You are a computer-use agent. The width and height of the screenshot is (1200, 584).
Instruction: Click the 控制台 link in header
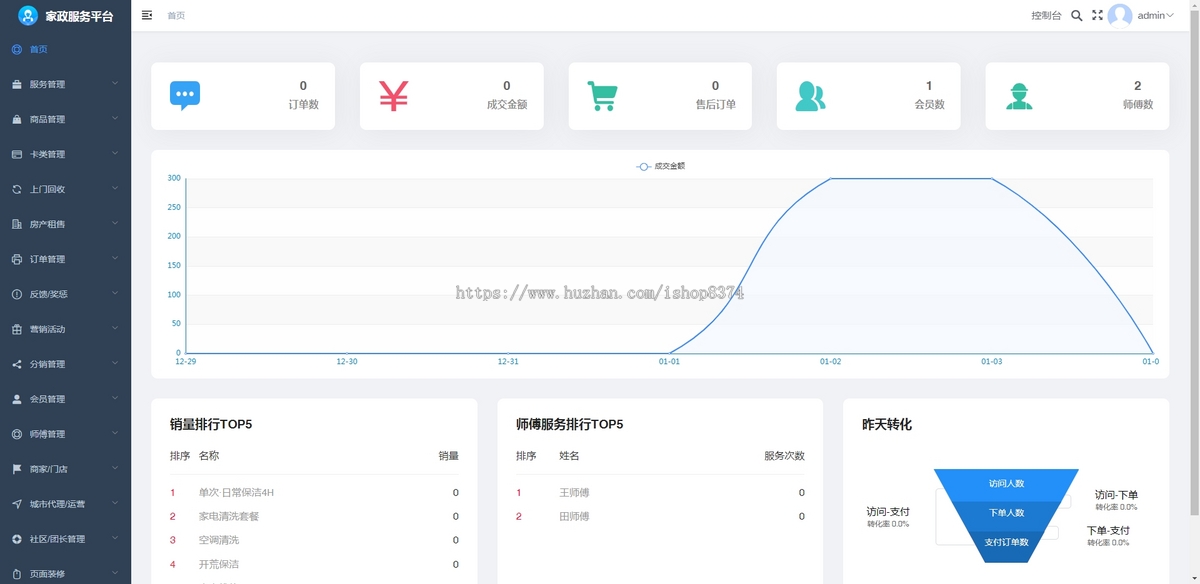tap(1046, 16)
